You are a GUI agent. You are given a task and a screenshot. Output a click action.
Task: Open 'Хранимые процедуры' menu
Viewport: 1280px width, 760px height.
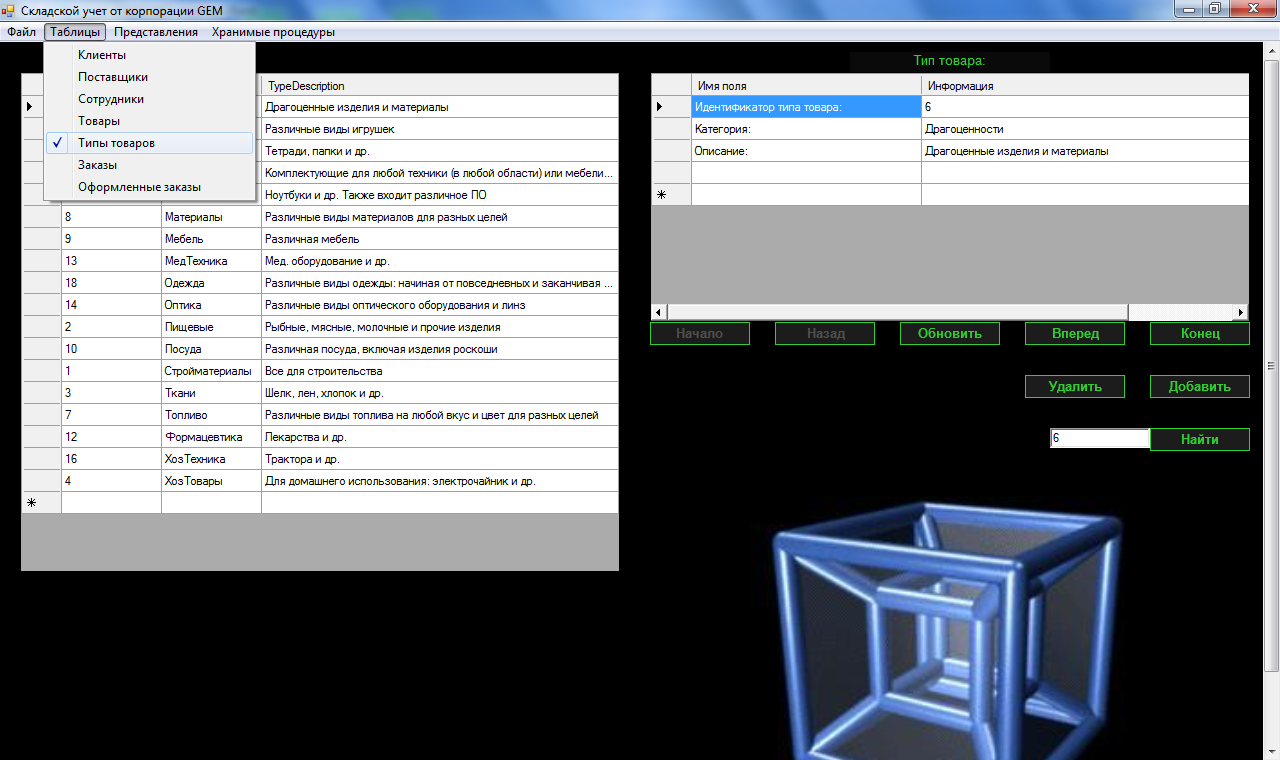273,32
